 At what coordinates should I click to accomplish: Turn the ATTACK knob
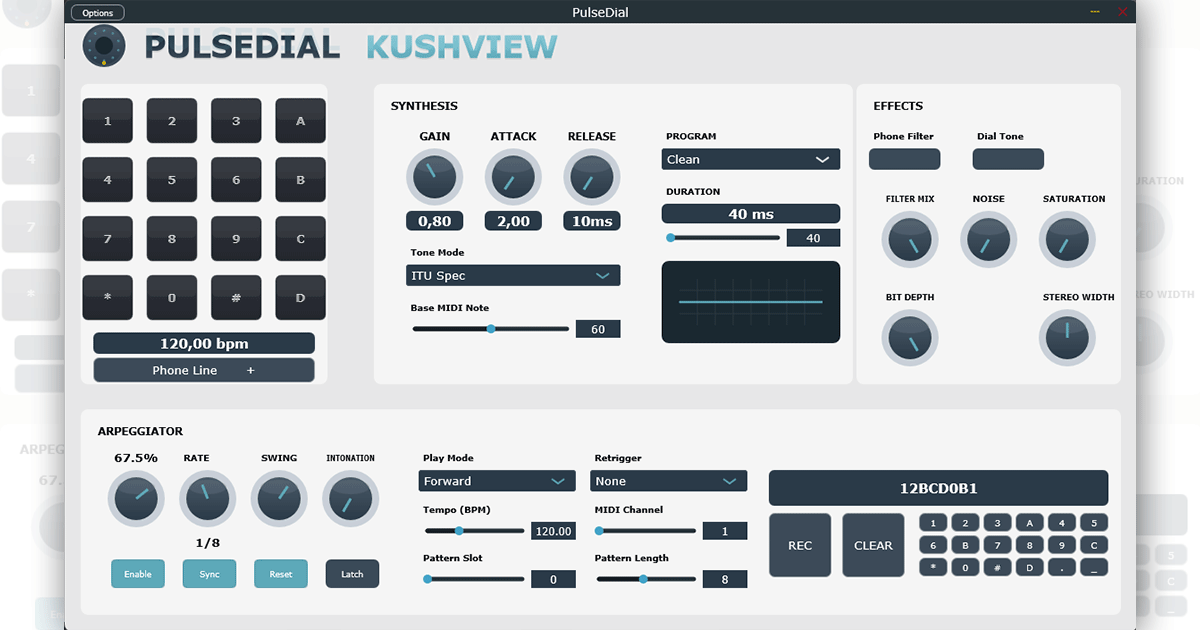click(x=512, y=176)
